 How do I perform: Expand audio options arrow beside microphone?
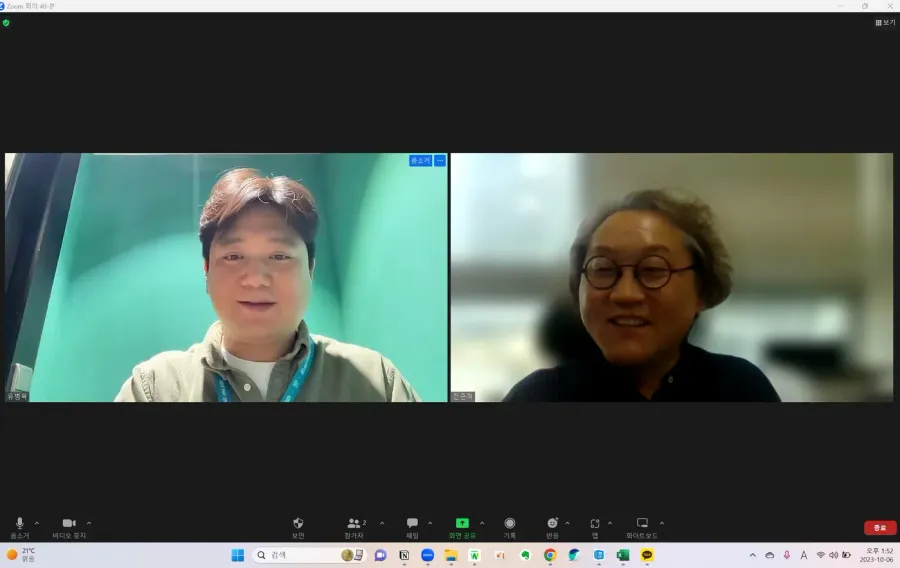pos(37,523)
